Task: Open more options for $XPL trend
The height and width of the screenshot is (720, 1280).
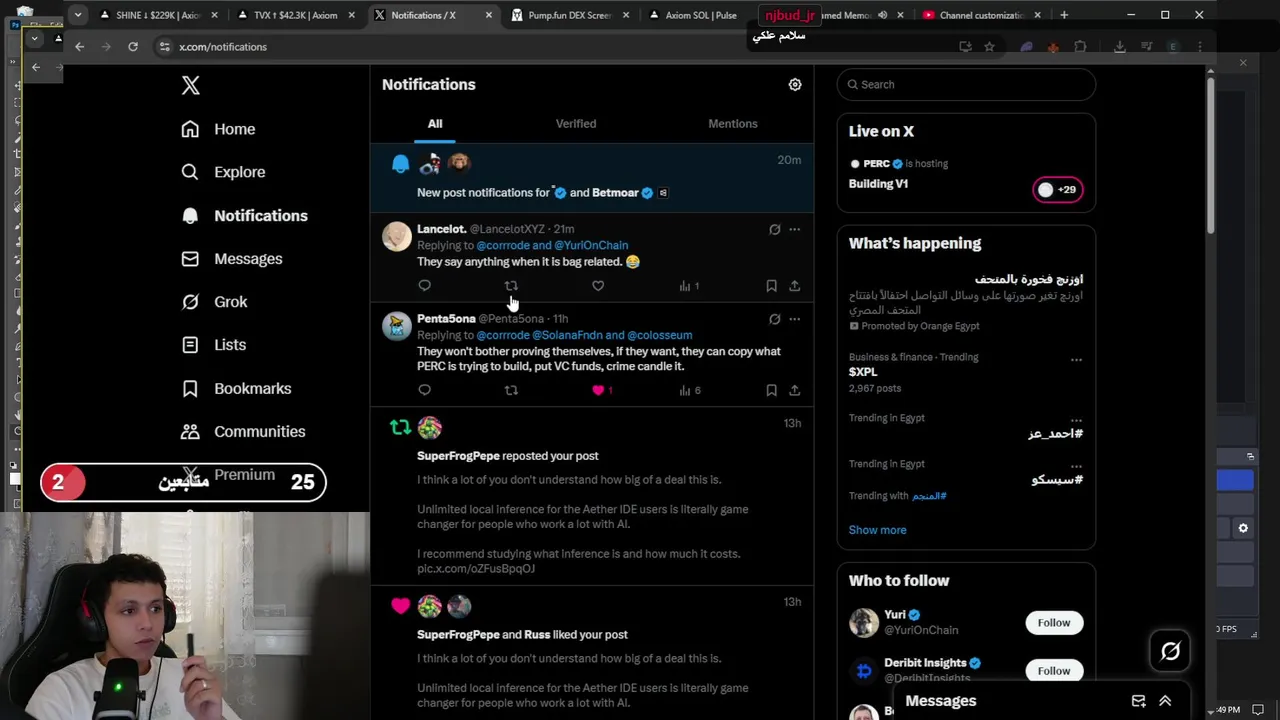Action: [1076, 360]
